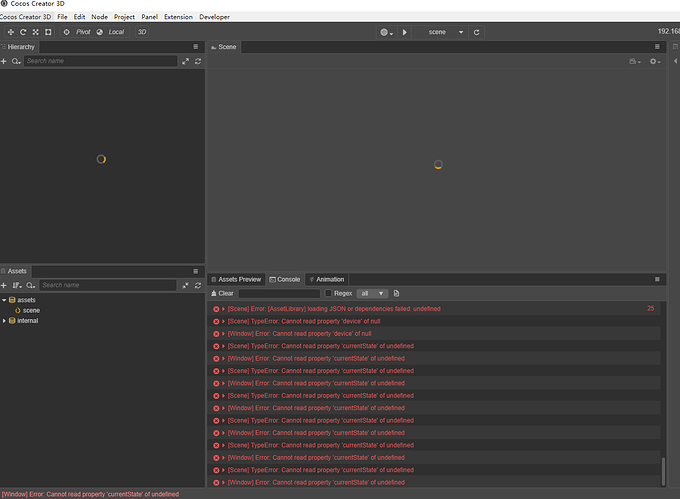Expand the Window 'device' of null error
The image size is (680, 499).
tap(223, 334)
